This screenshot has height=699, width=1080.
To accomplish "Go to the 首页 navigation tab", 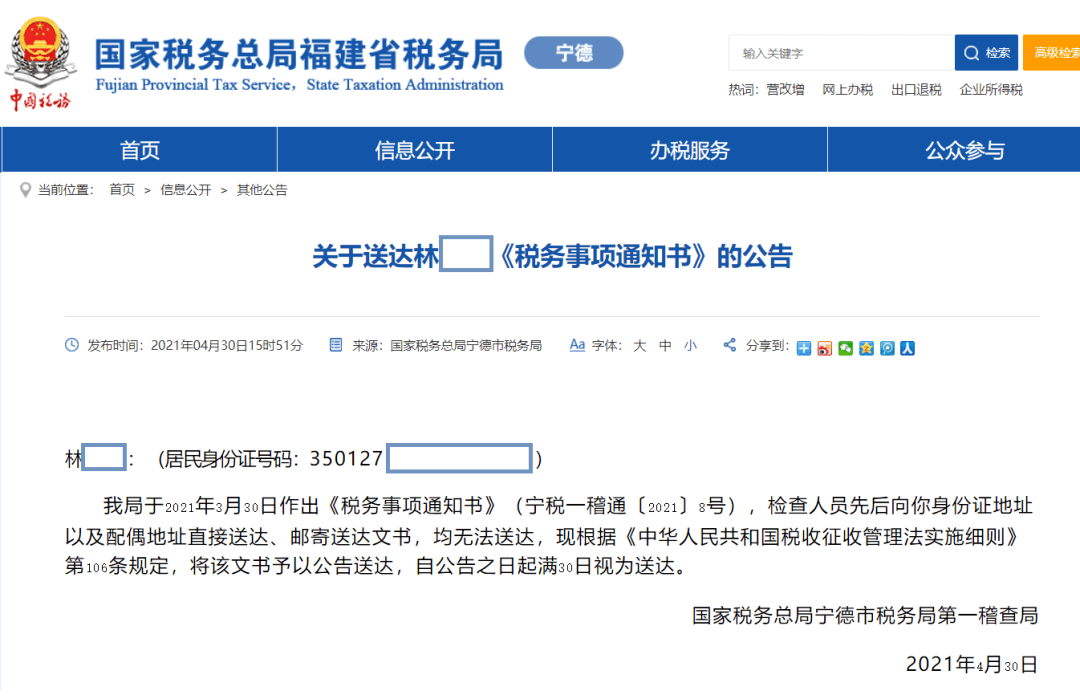I will click(x=140, y=149).
